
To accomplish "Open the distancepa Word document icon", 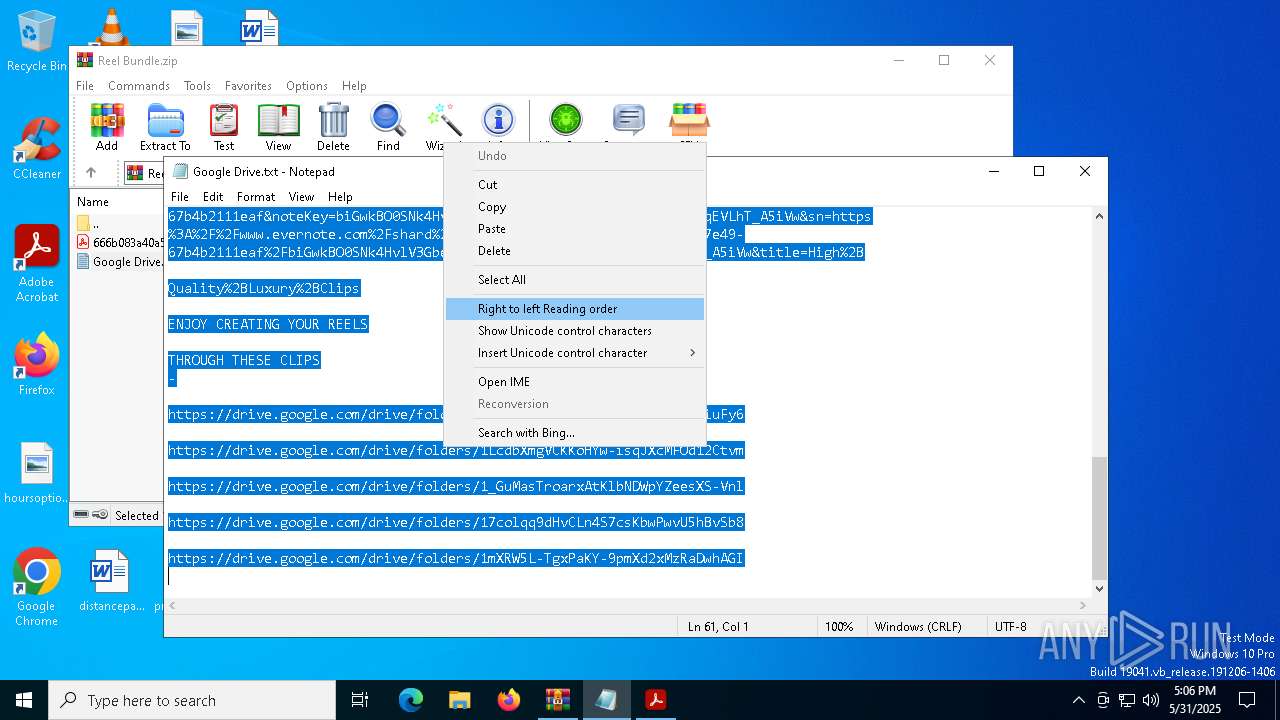I will click(108, 581).
